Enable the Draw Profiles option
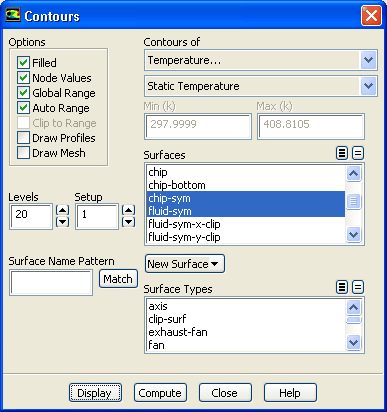387x412 pixels. click(23, 138)
